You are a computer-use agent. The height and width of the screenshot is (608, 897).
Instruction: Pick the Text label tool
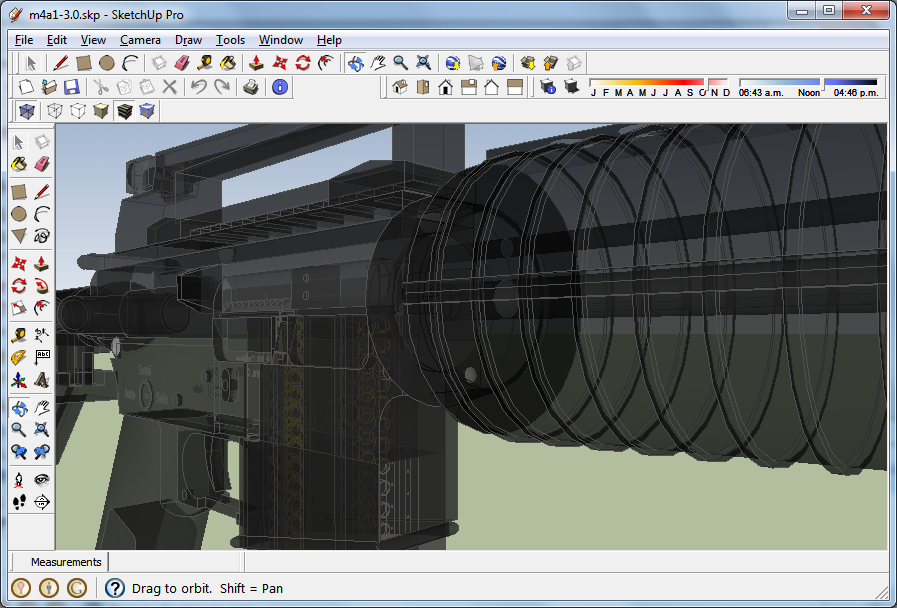[42, 357]
